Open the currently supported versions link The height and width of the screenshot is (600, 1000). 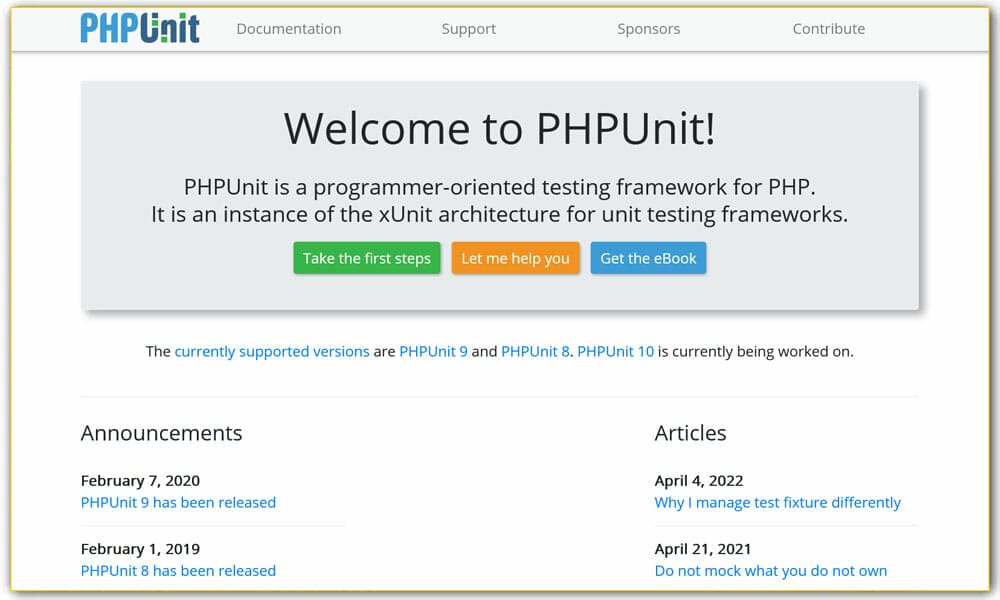pos(271,351)
